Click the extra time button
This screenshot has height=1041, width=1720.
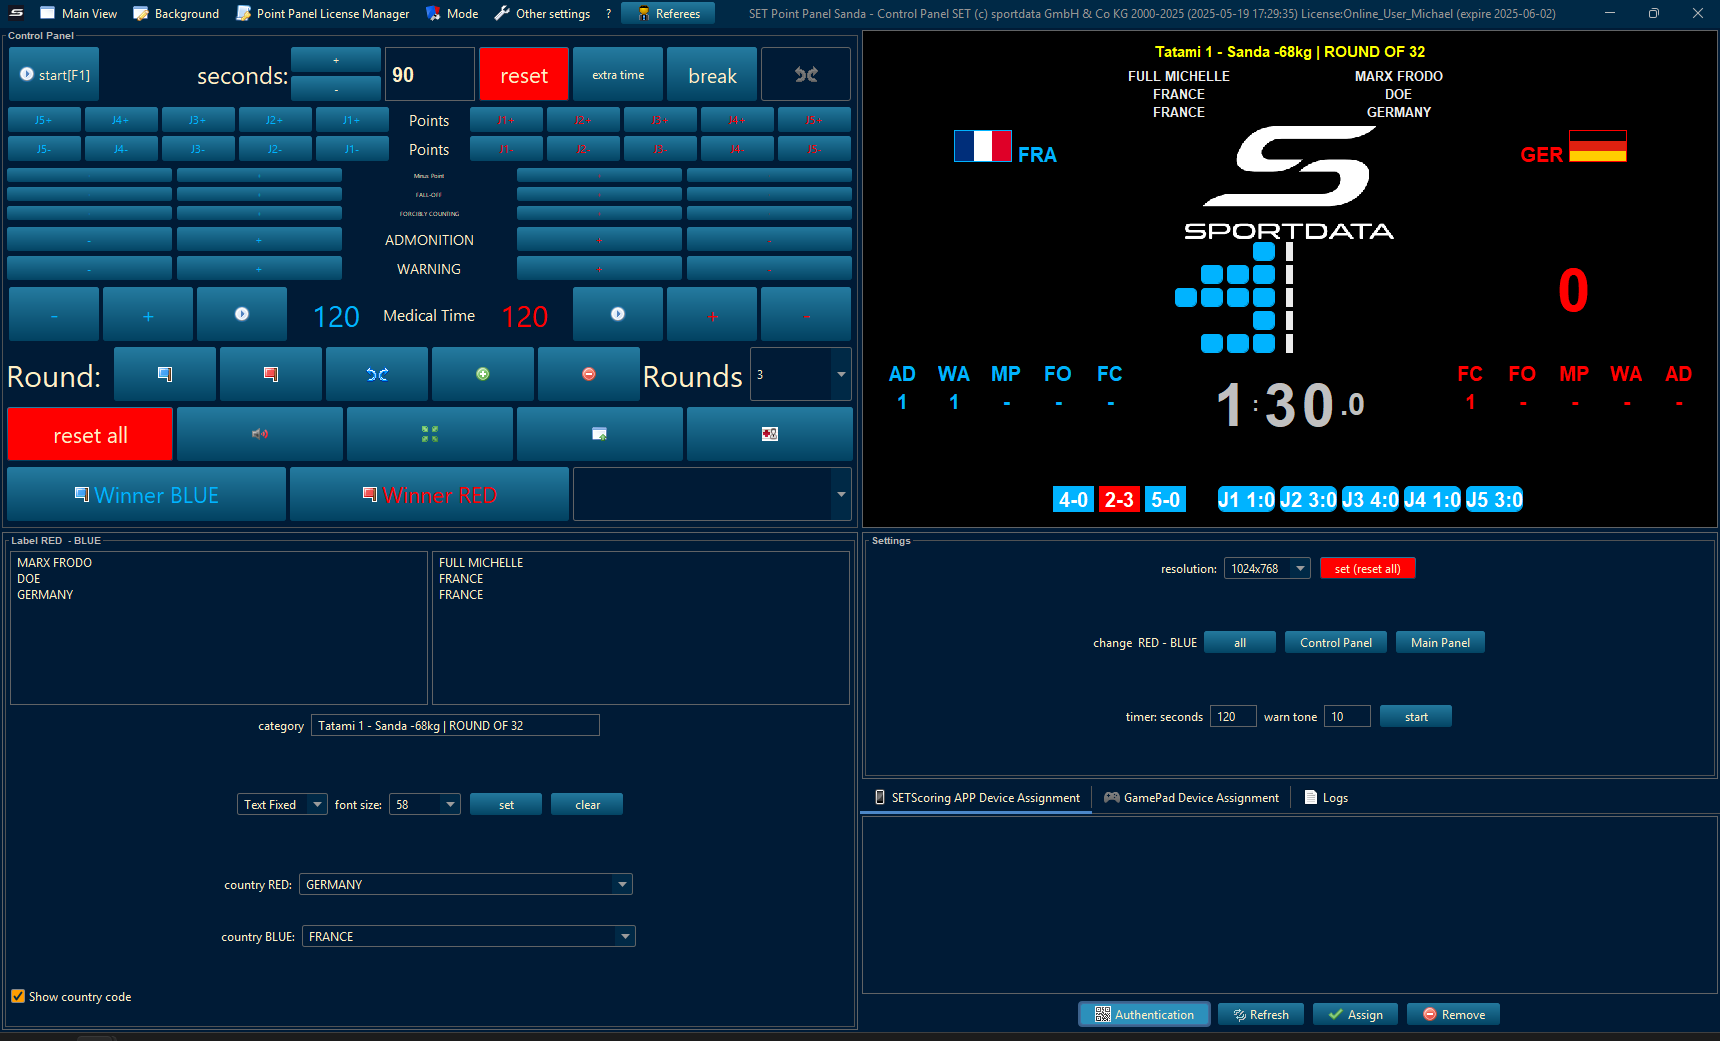[618, 75]
